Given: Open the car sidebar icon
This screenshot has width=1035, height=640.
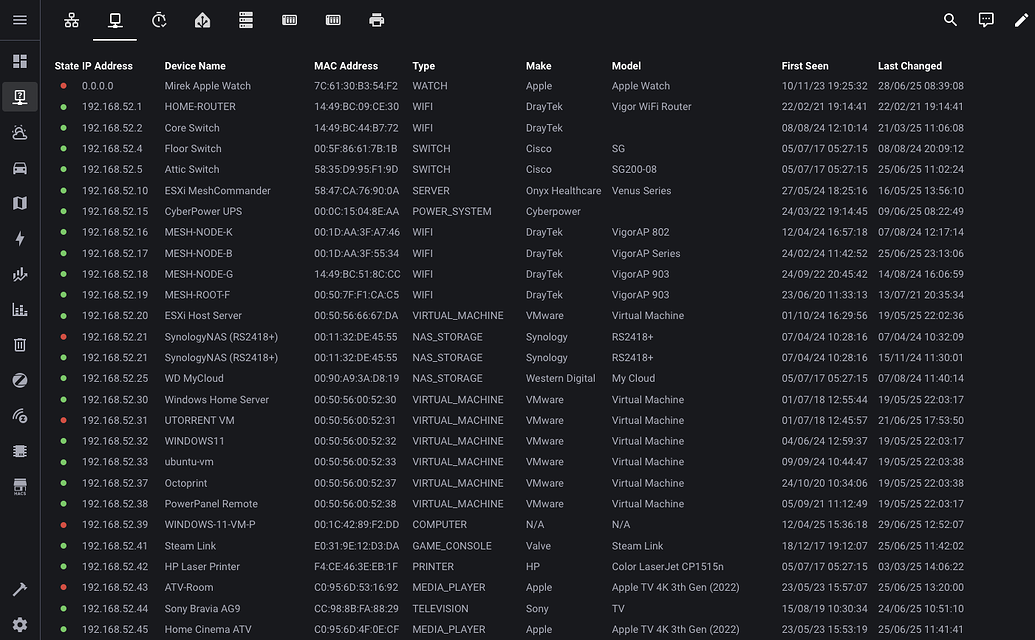Looking at the screenshot, I should tap(20, 168).
